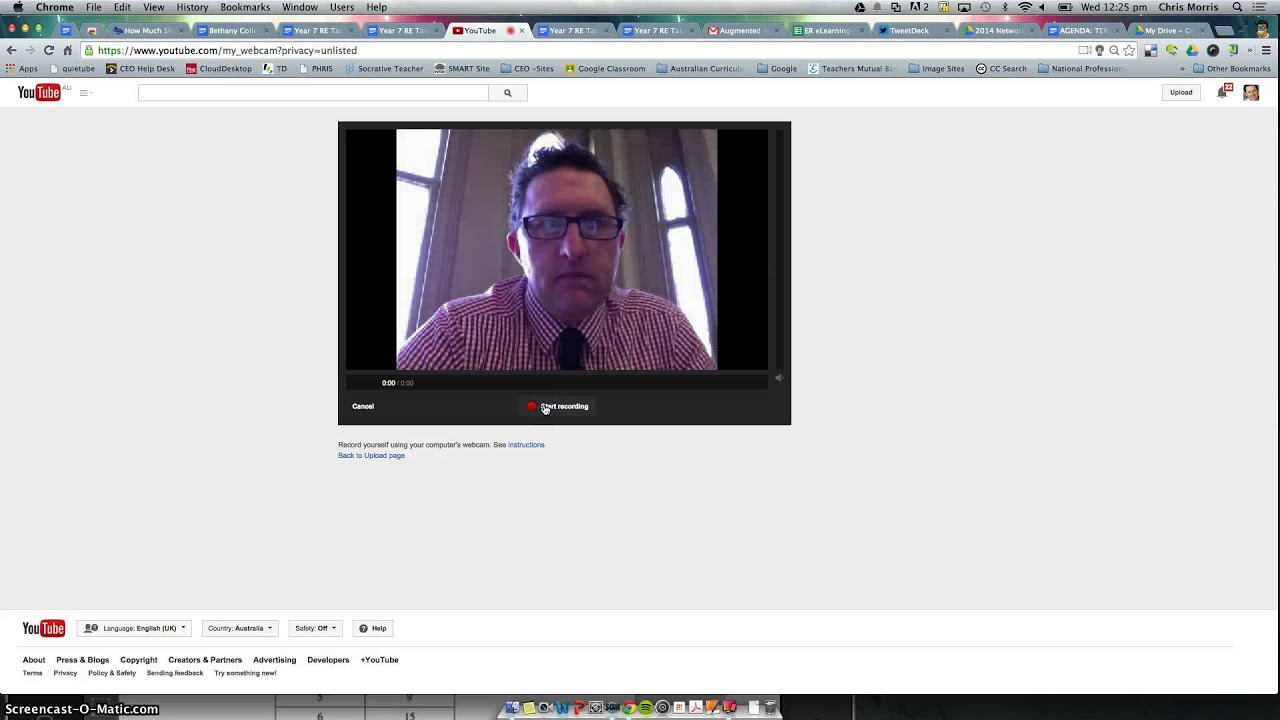
Task: Open the Safety: Off dropdown
Action: 315,628
